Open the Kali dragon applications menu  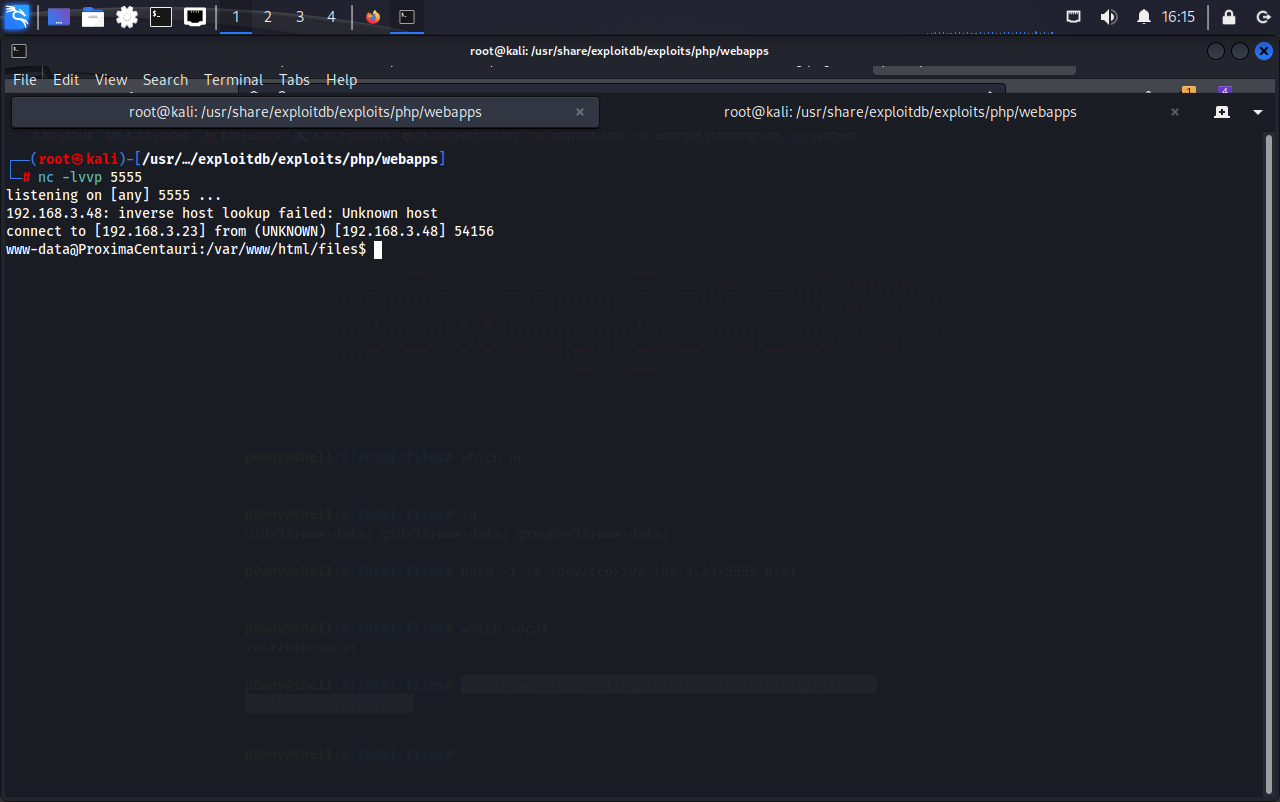17,17
